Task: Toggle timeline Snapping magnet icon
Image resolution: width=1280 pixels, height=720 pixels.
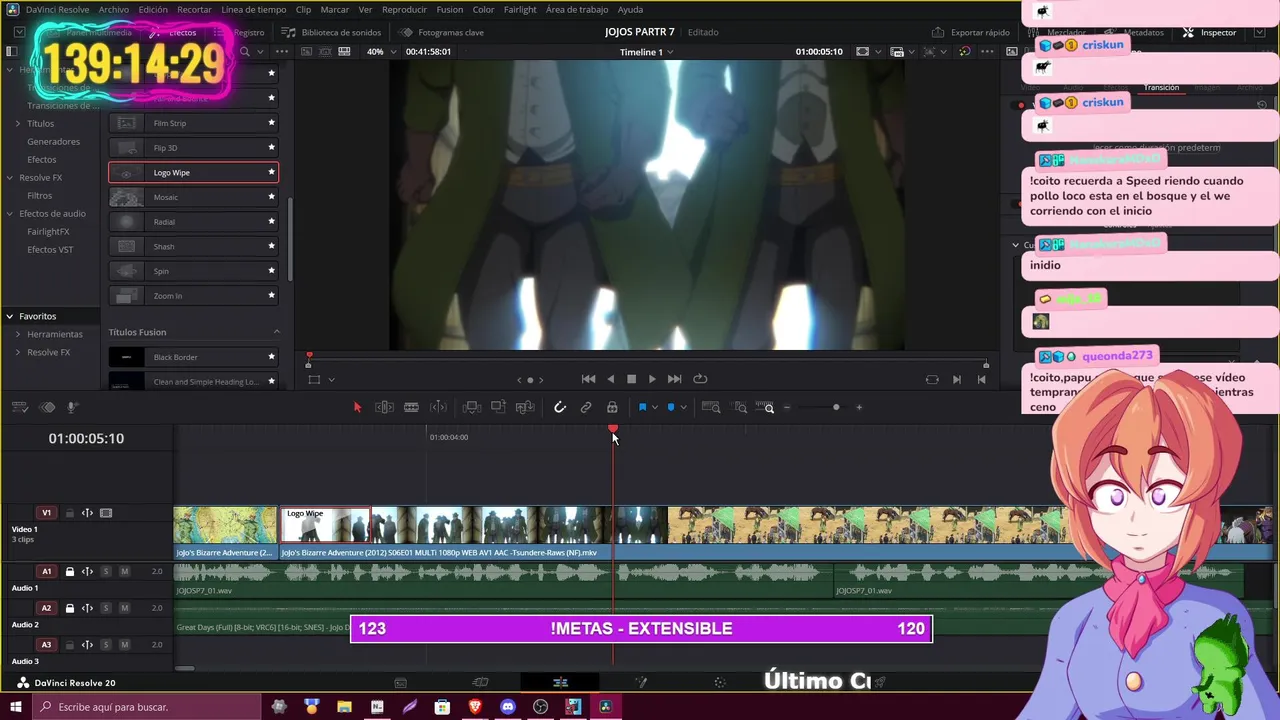Action: pos(560,407)
